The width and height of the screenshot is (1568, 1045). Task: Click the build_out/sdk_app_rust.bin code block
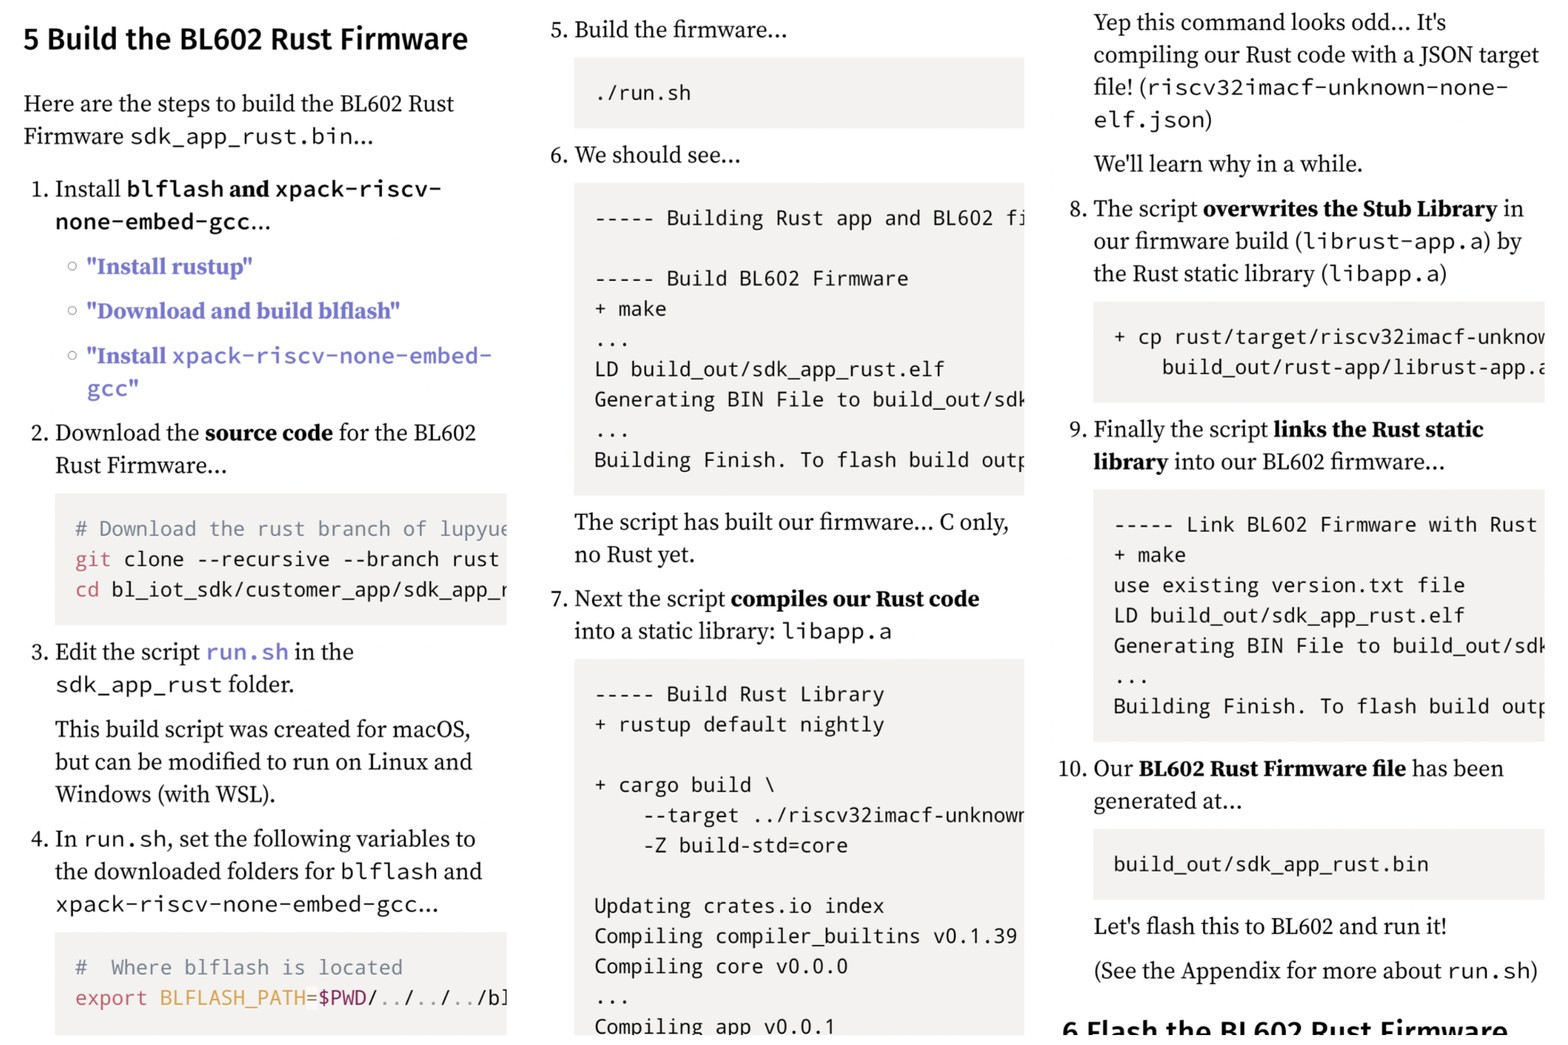[1271, 865]
